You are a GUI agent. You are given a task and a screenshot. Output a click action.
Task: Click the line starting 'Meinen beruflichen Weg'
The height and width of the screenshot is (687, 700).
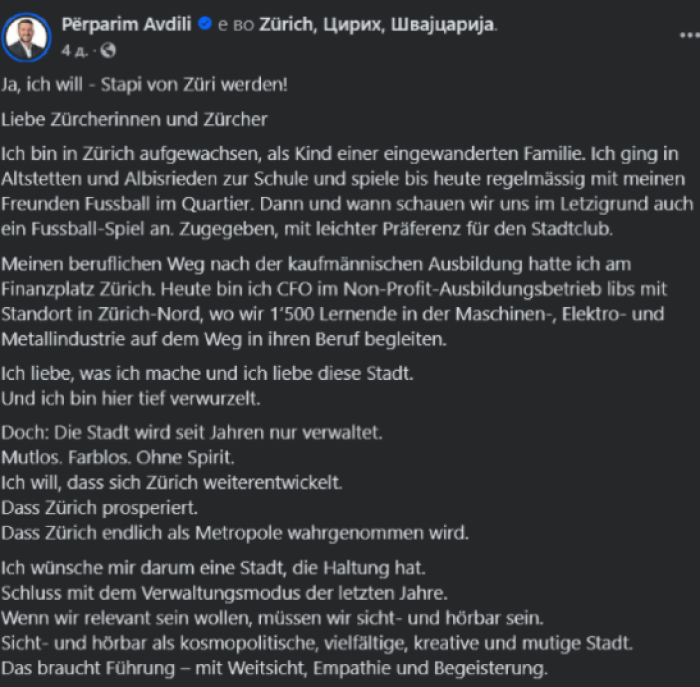316,264
